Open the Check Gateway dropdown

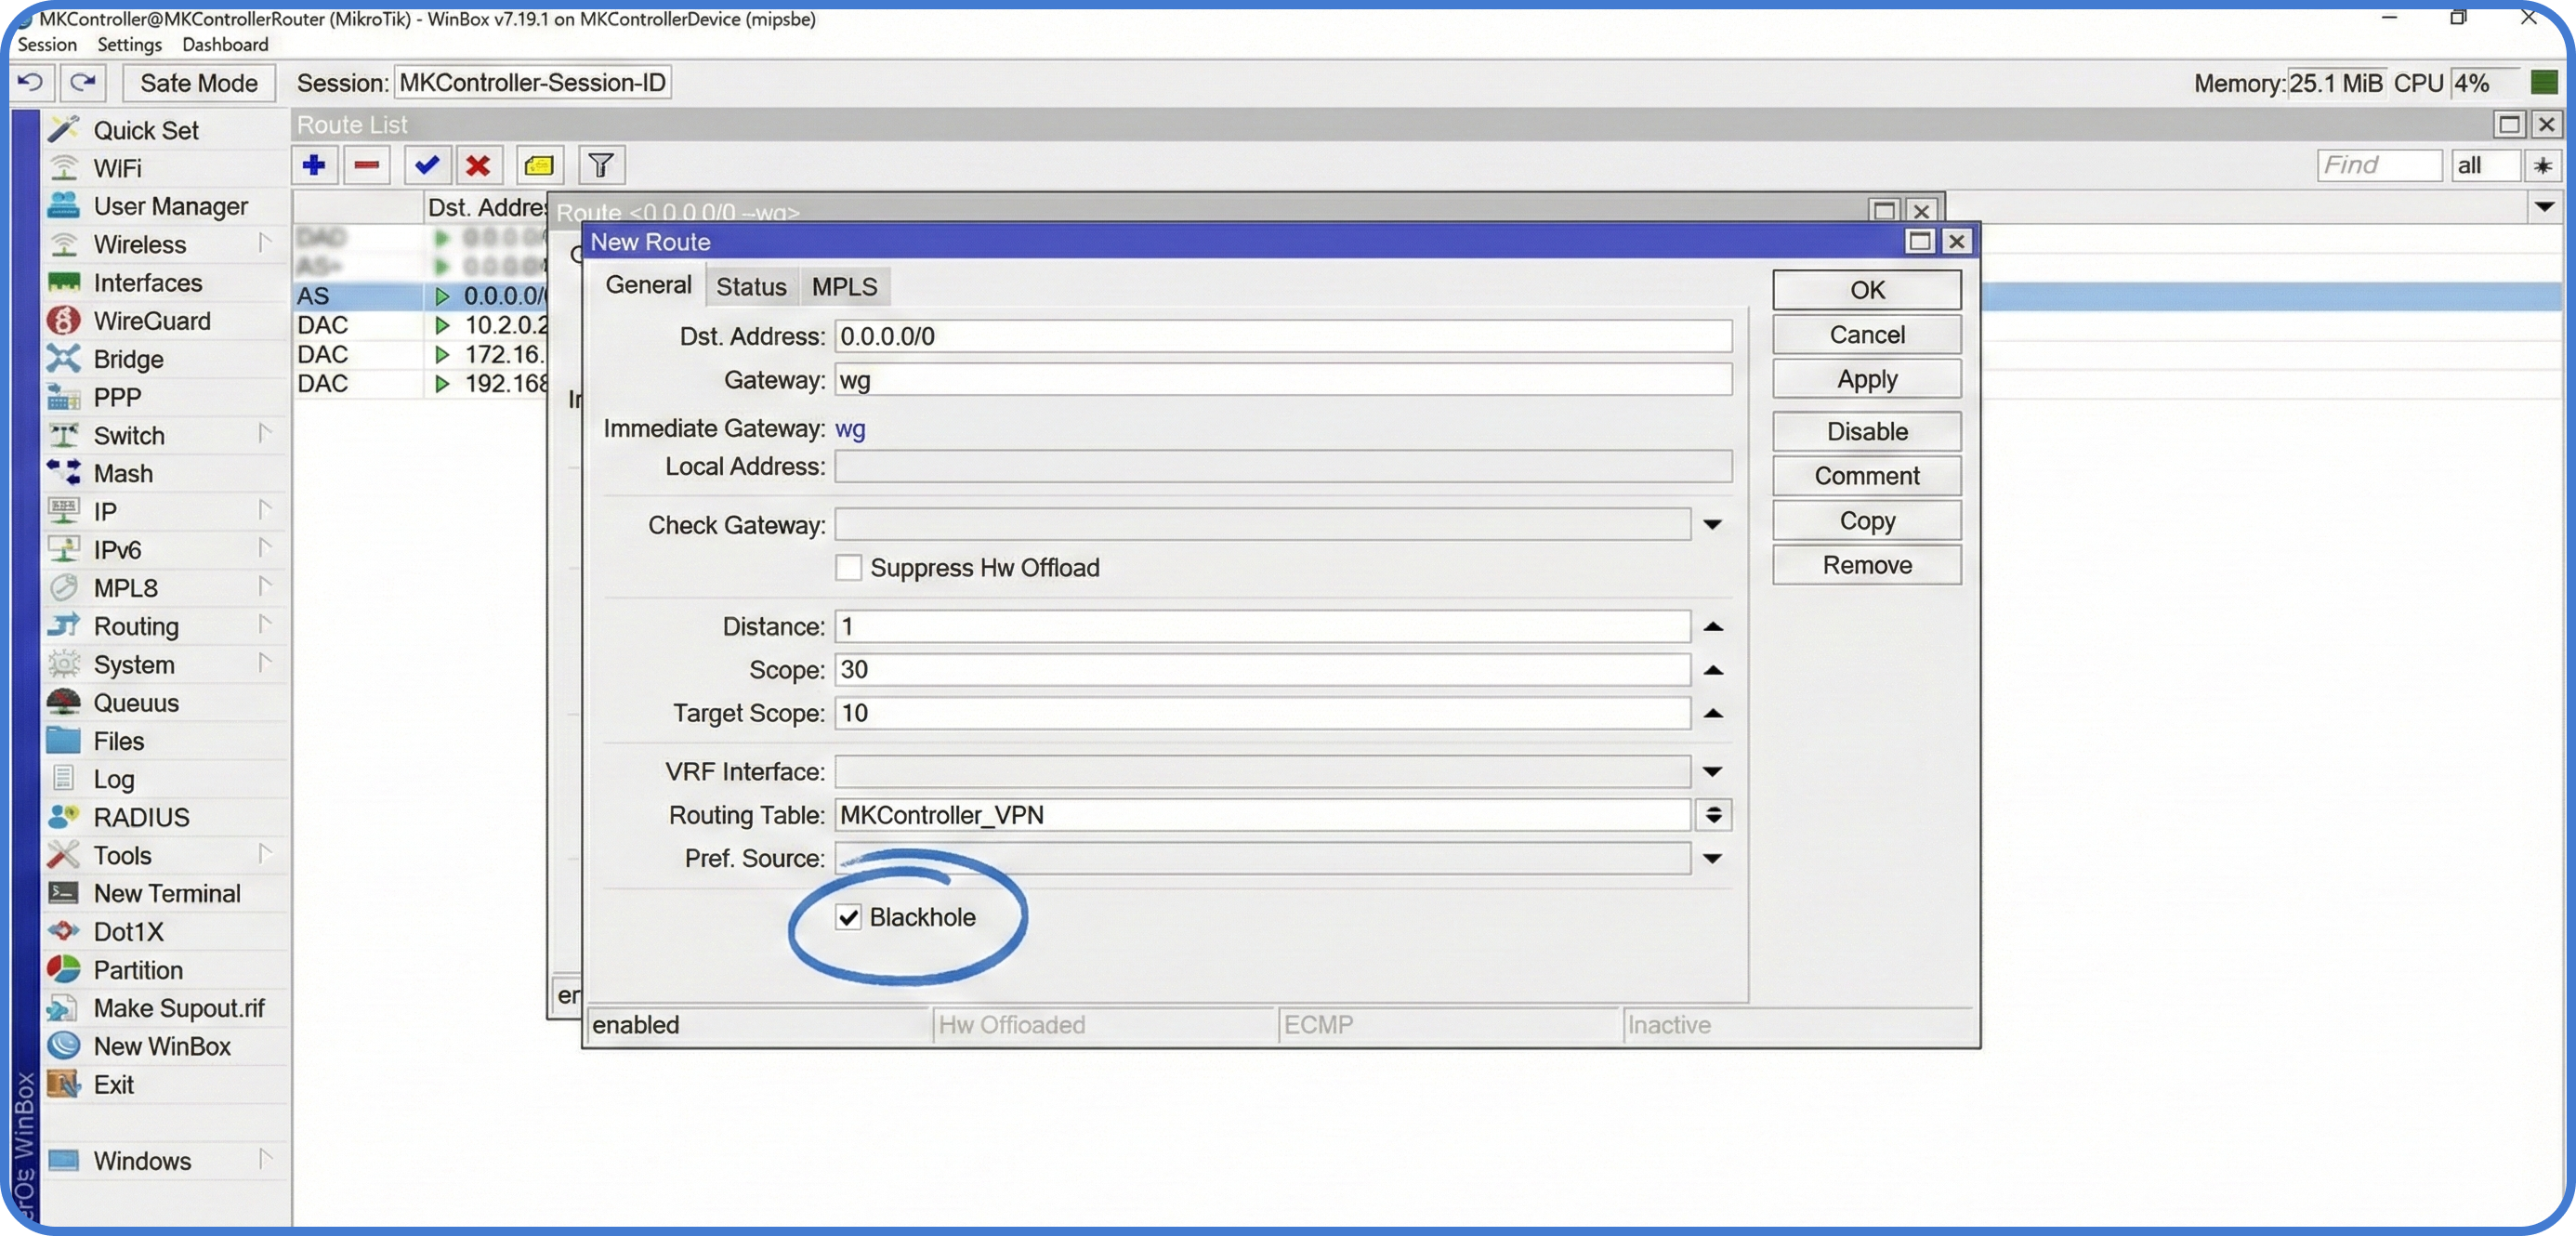coord(1713,524)
